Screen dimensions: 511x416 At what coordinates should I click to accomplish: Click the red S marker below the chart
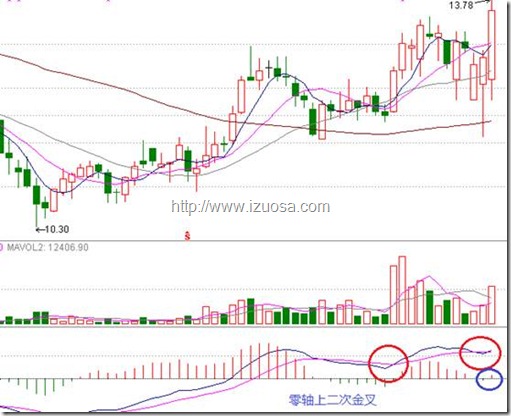pyautogui.click(x=187, y=236)
